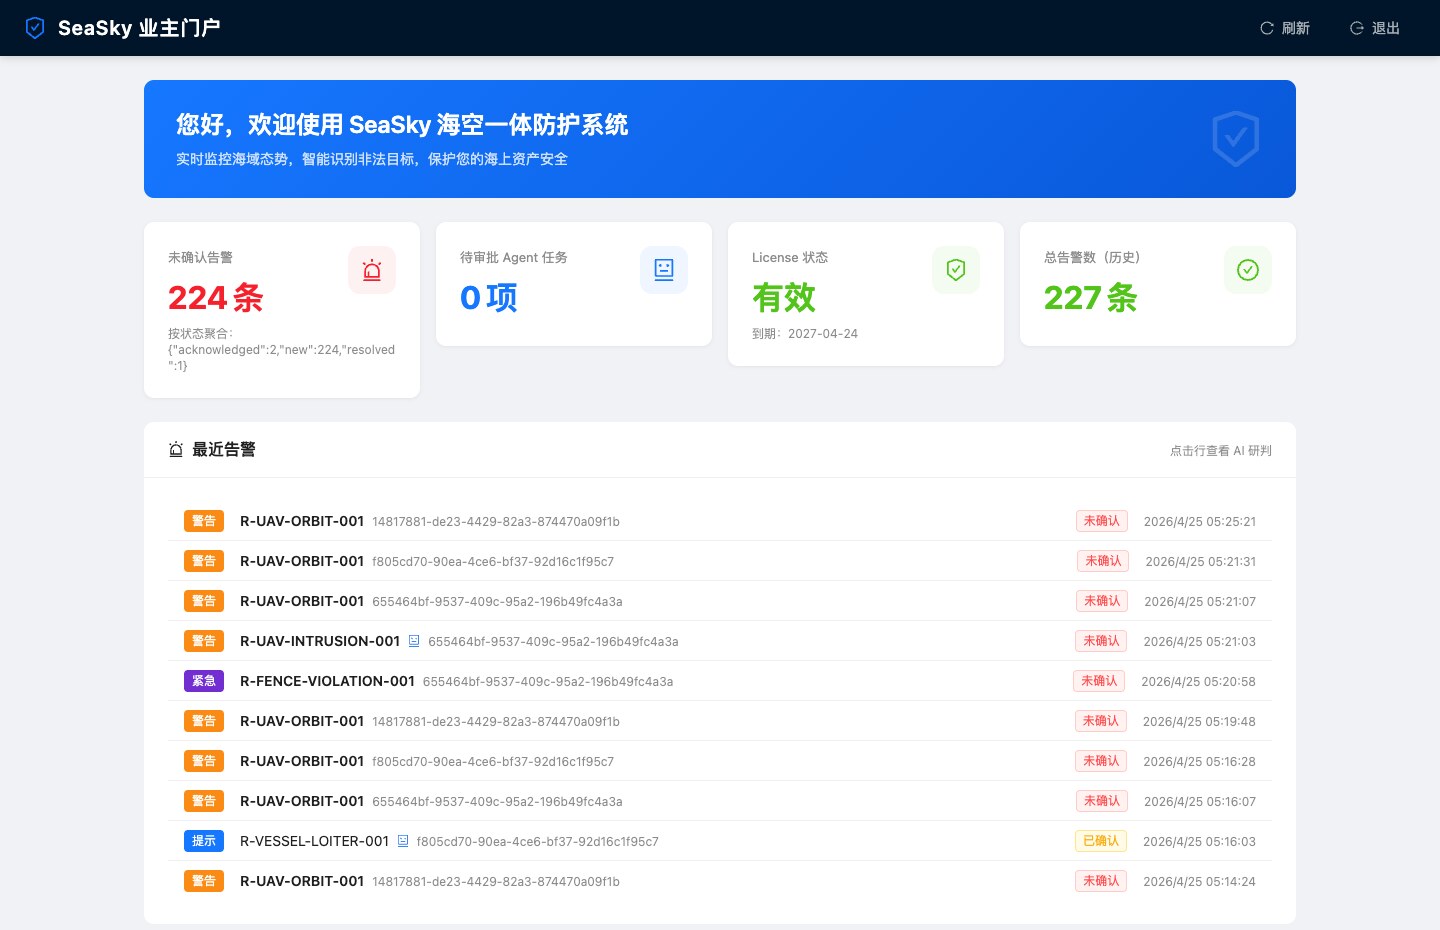Open alert R-FENCE-VIOLATION-001

(x=720, y=681)
